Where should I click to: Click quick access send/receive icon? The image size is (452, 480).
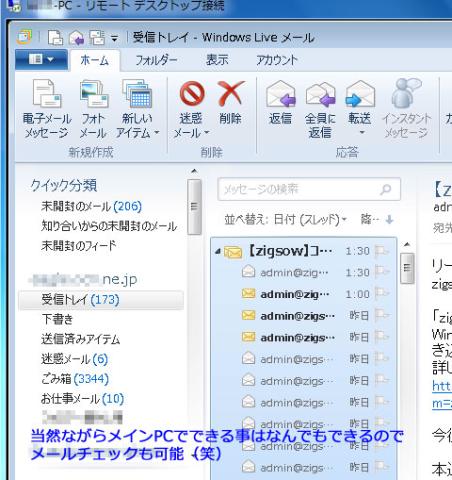click(x=97, y=38)
